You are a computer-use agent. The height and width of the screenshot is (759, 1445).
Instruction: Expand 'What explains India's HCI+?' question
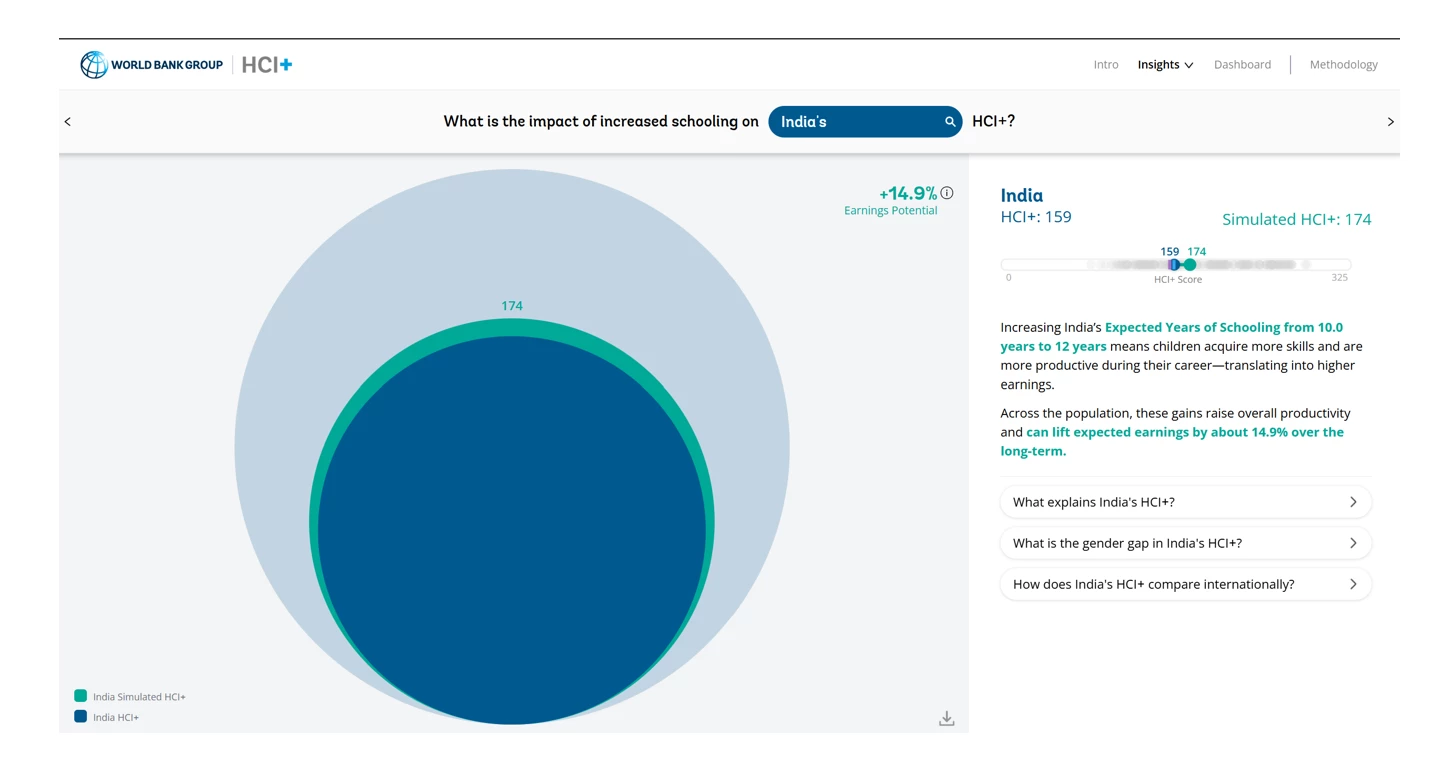click(x=1185, y=502)
